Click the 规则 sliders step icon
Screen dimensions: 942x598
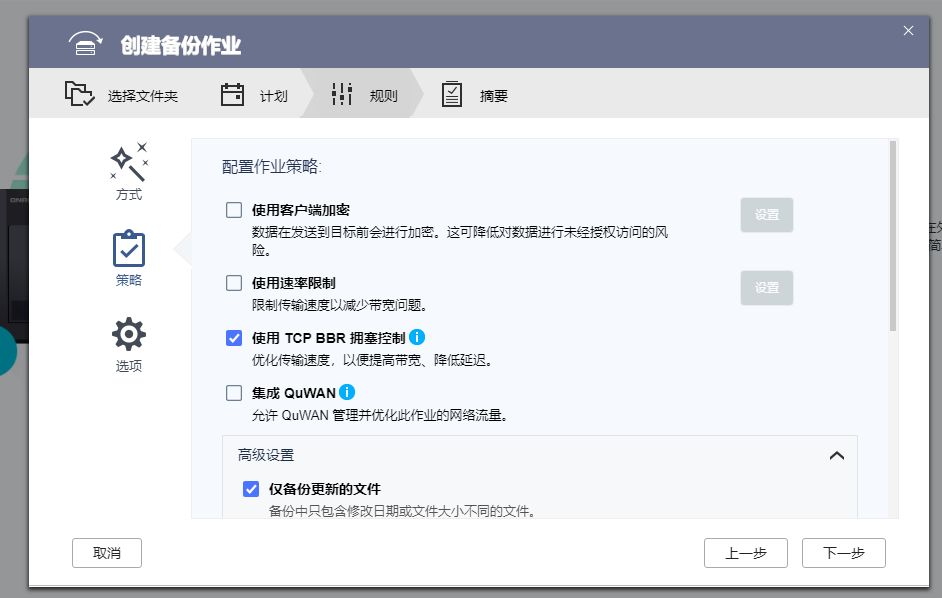click(341, 93)
